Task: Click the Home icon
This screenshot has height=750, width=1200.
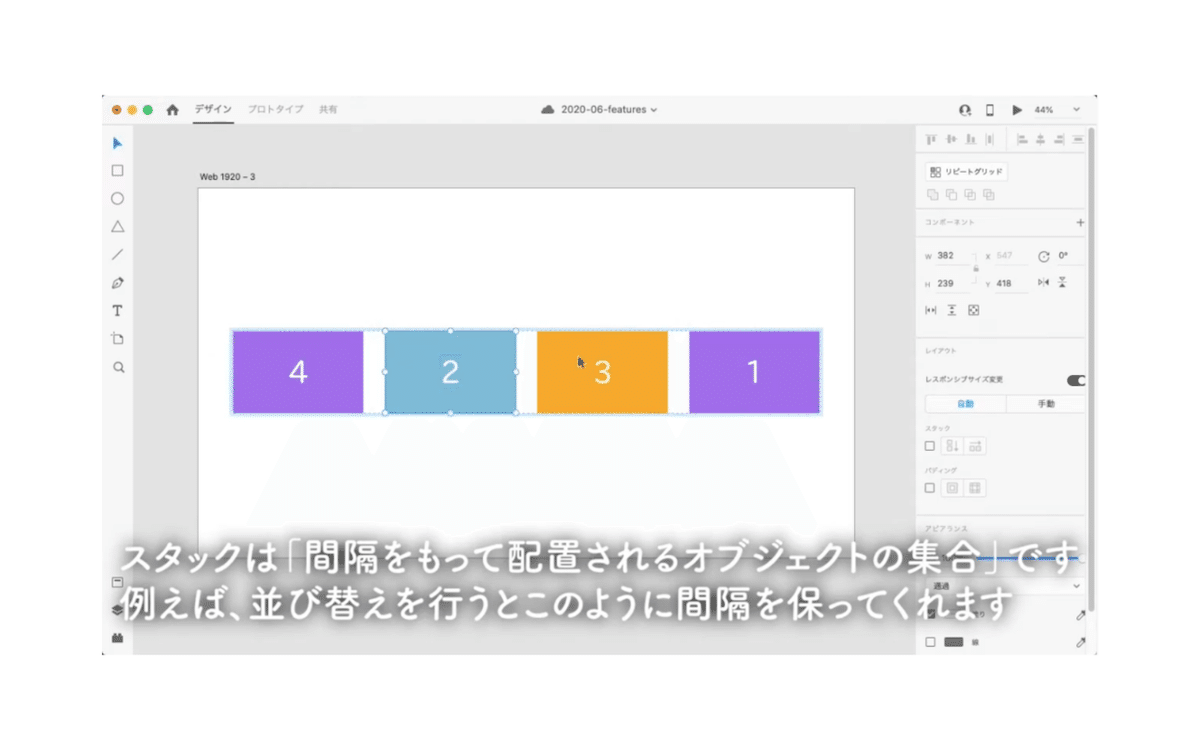Action: click(x=172, y=110)
